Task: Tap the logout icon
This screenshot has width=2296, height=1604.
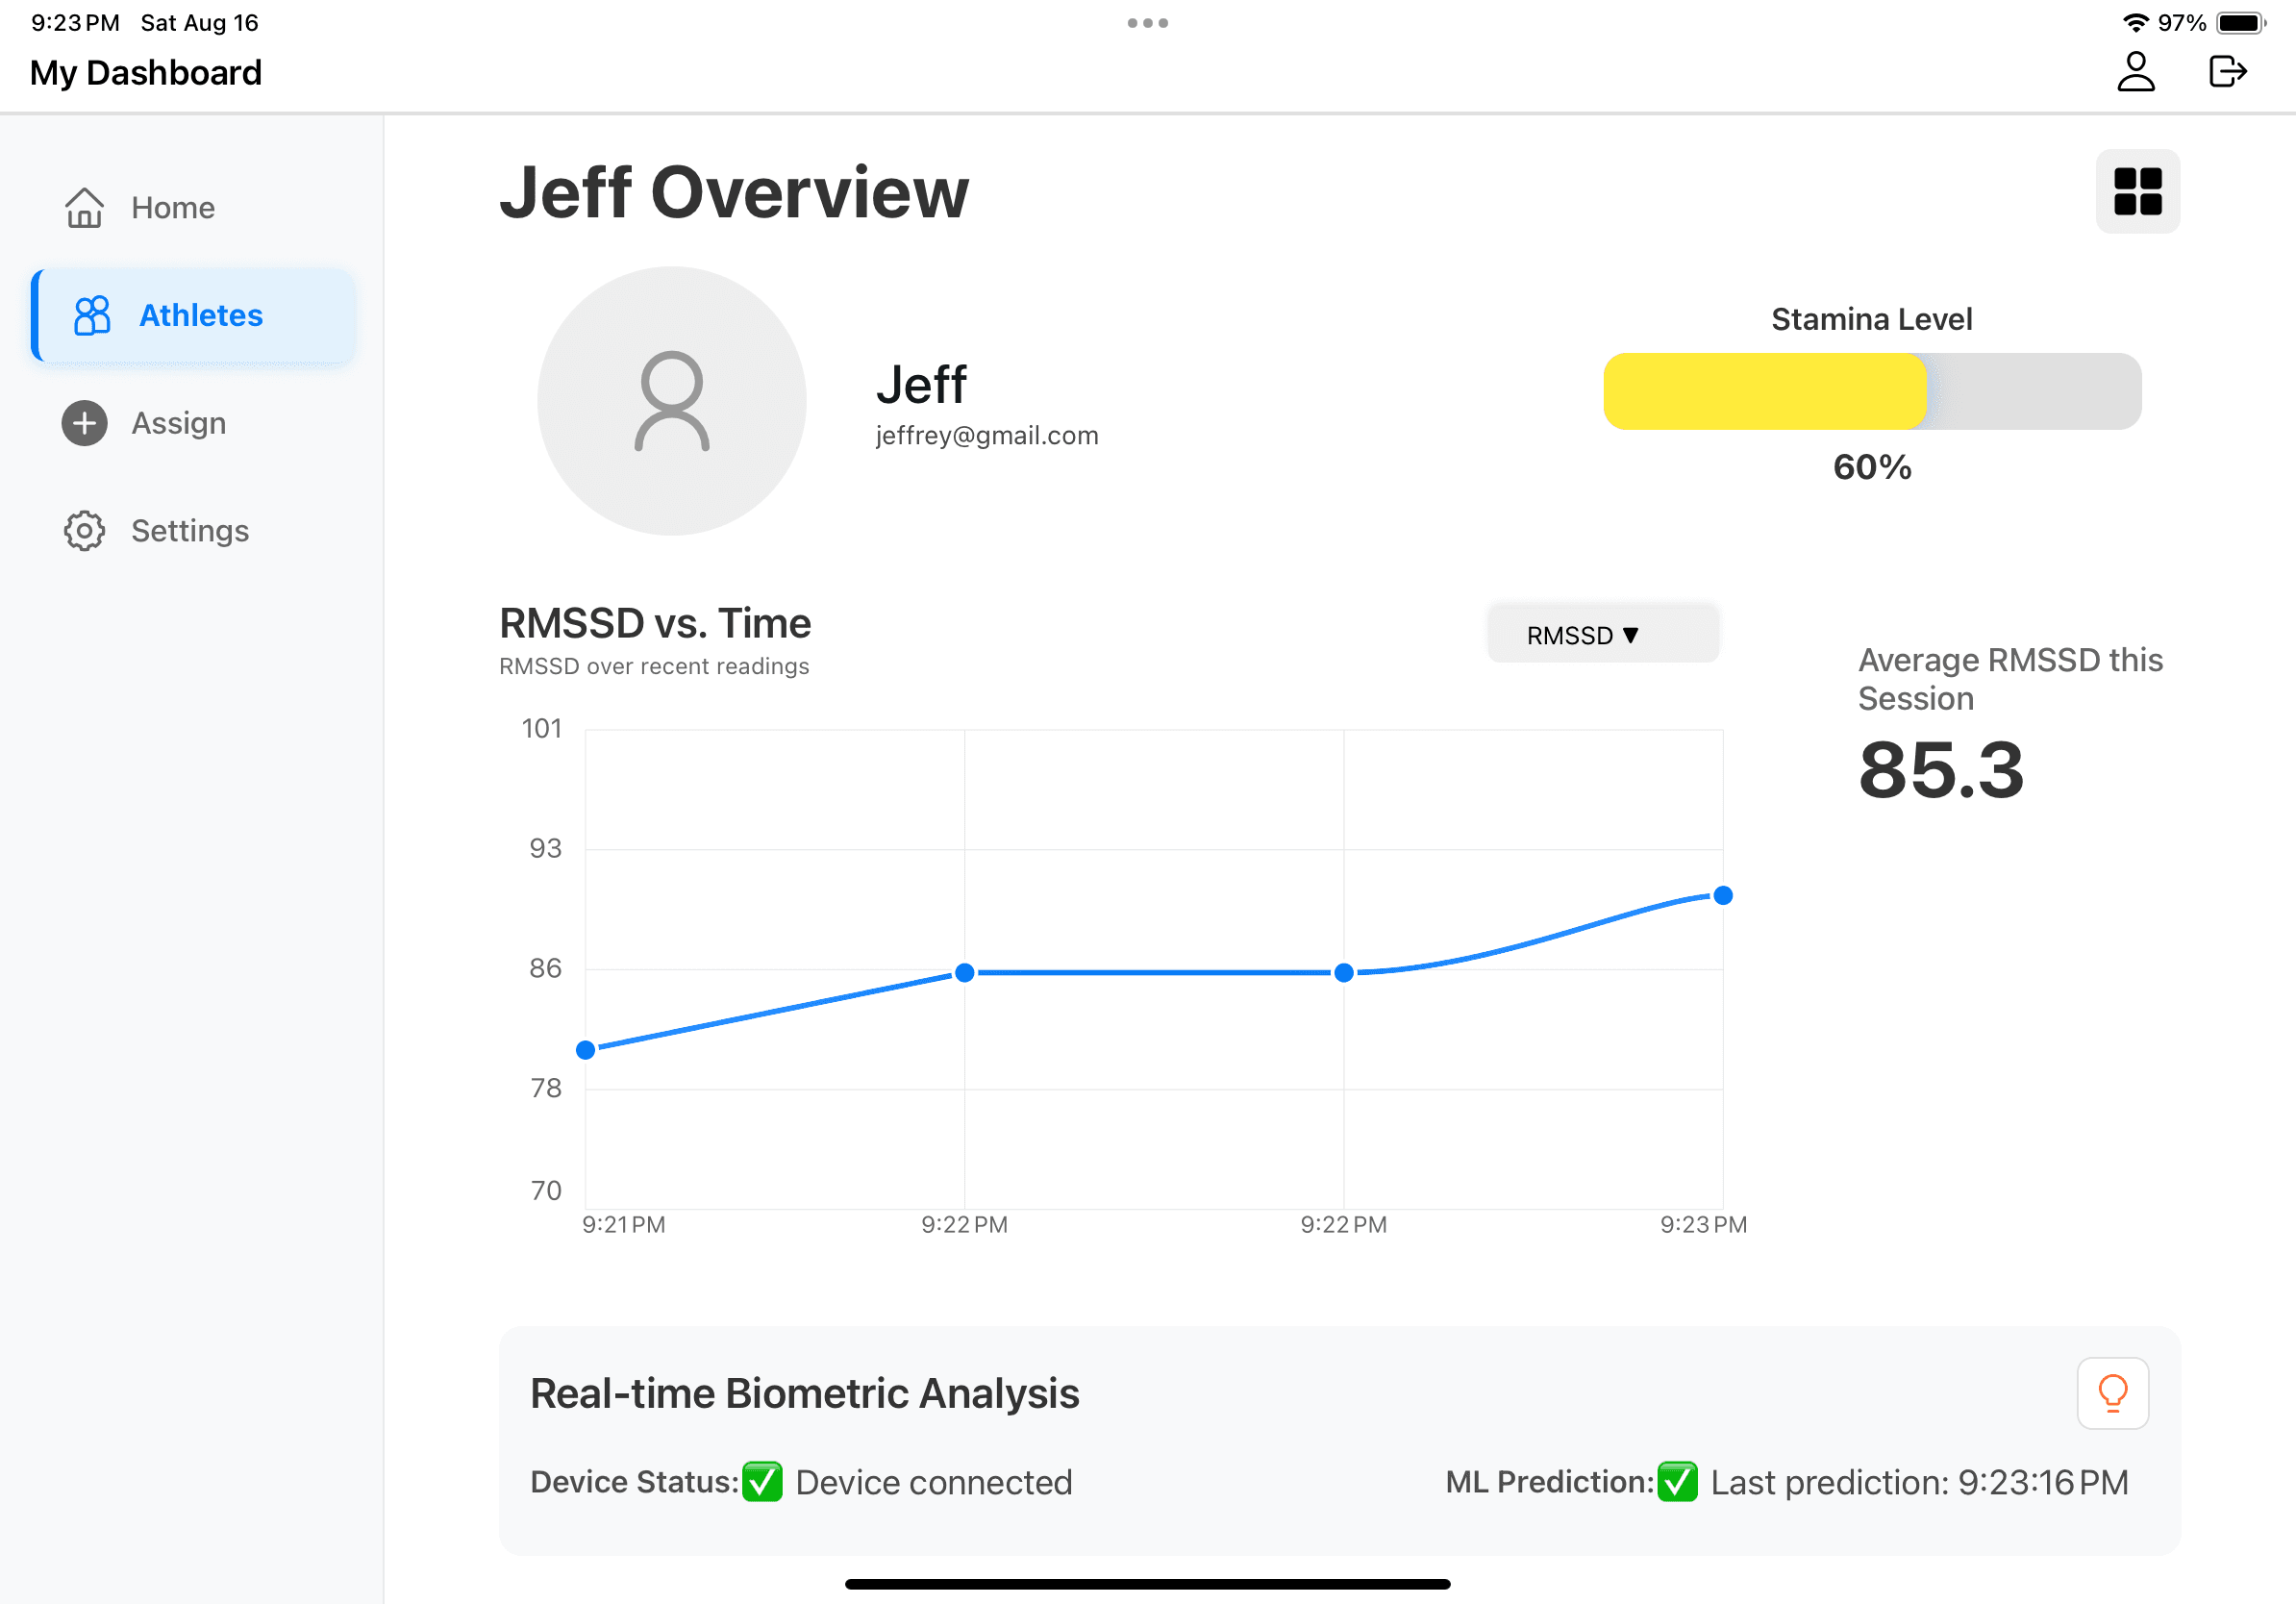Action: 2227,72
